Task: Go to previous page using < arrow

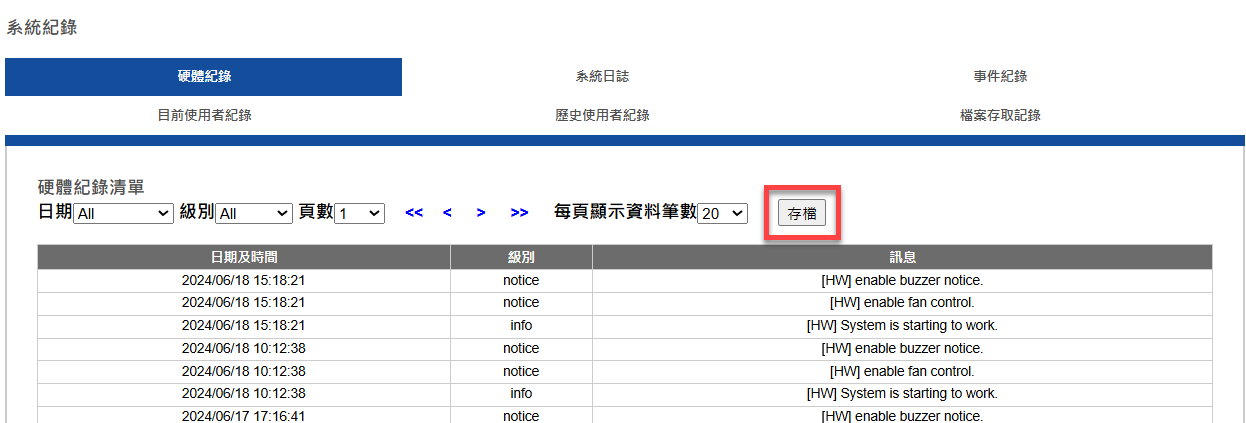Action: pyautogui.click(x=447, y=213)
